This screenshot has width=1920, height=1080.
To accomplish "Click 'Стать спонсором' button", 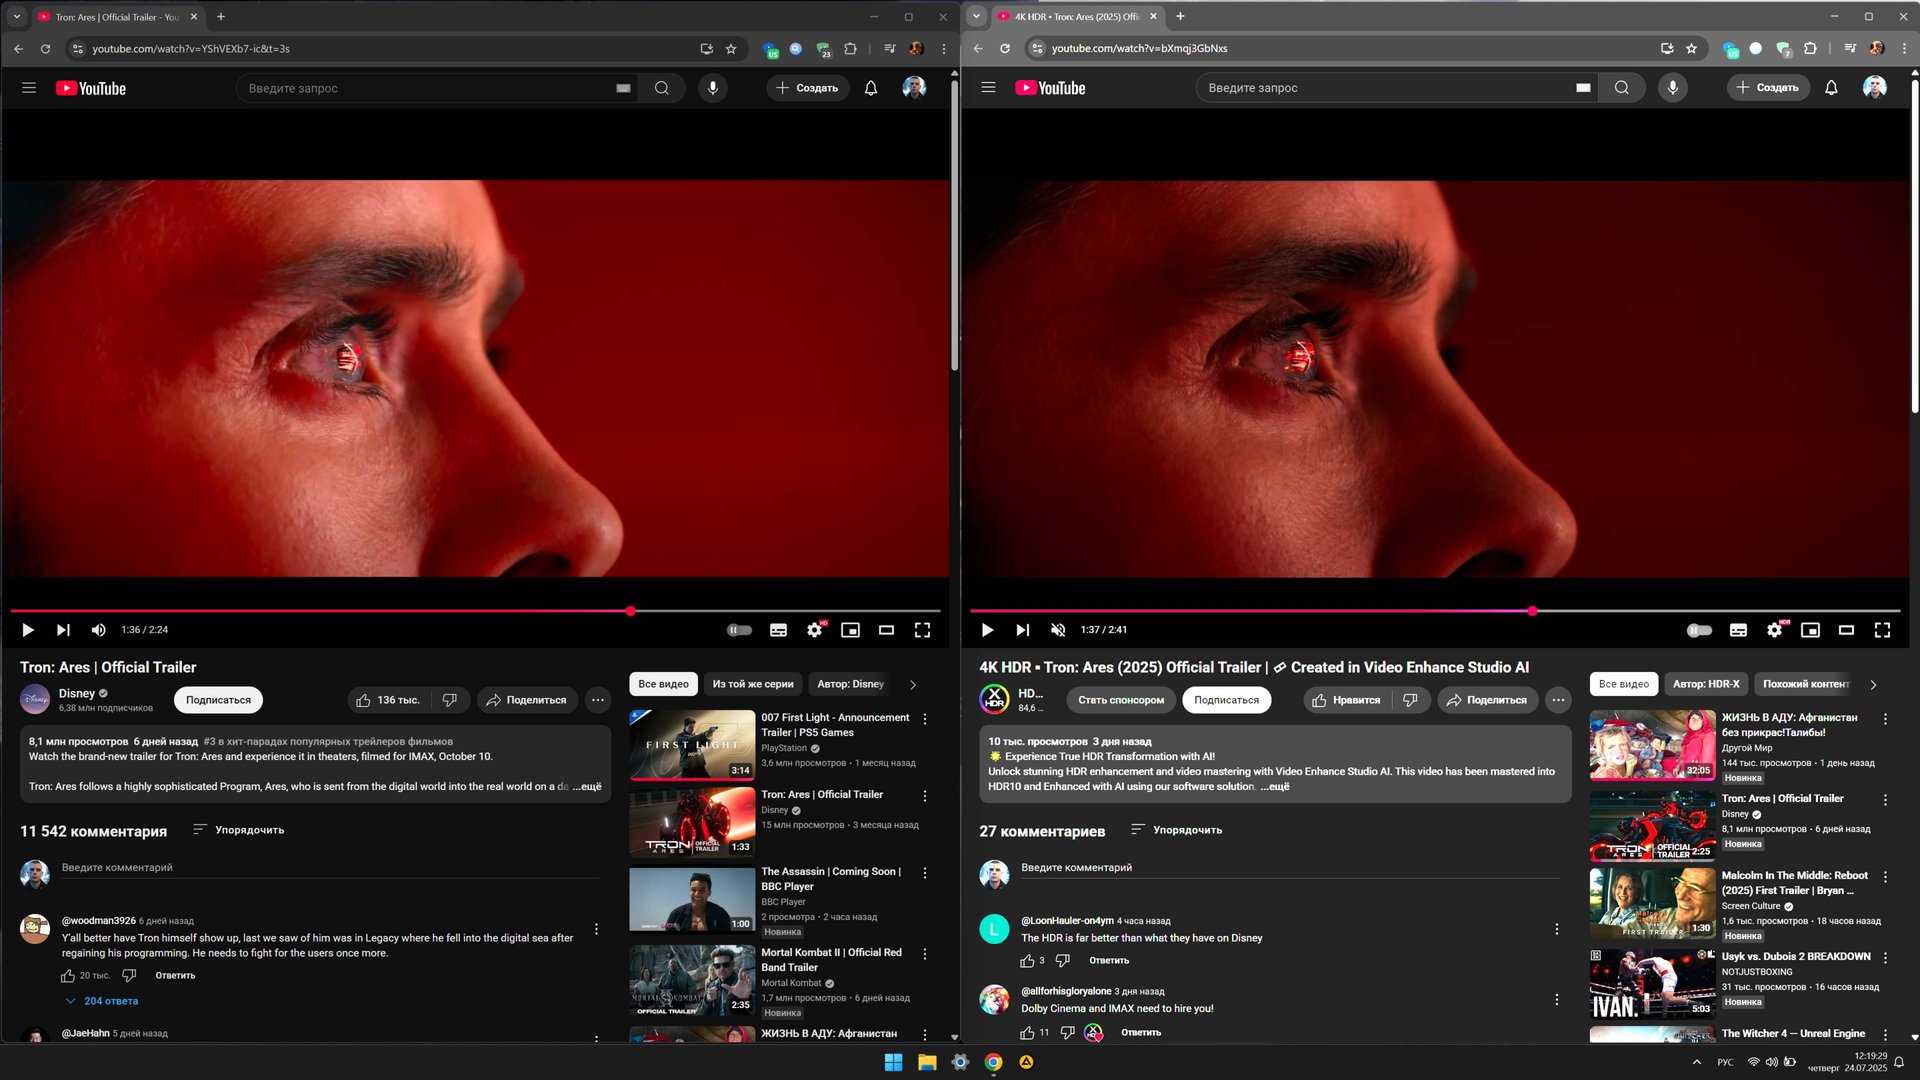I will [x=1120, y=700].
